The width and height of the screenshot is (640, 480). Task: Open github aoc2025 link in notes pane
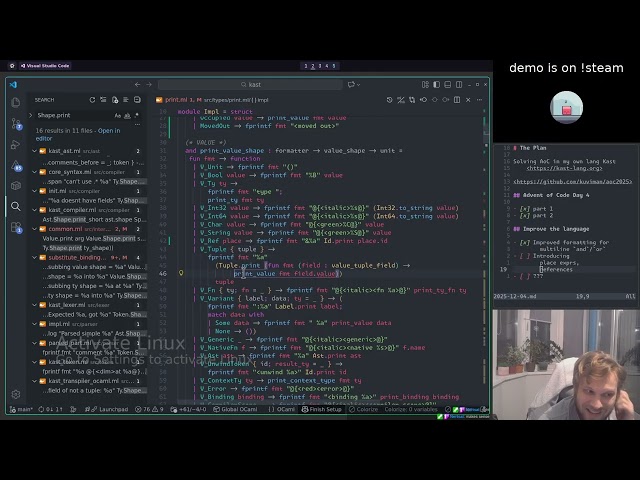click(x=573, y=182)
